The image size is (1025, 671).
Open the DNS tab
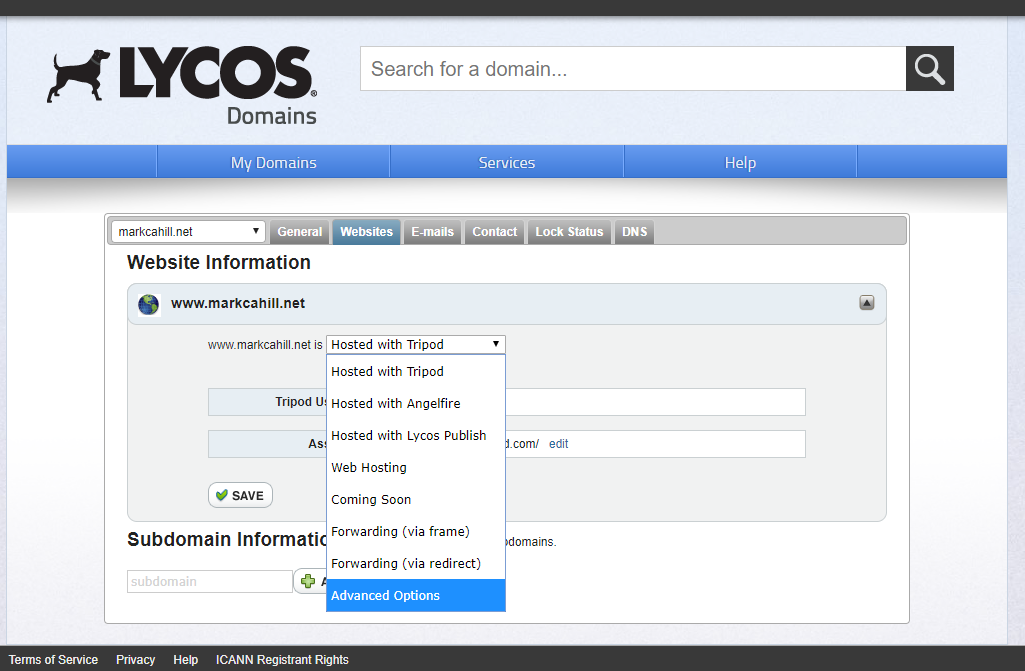[x=634, y=231]
